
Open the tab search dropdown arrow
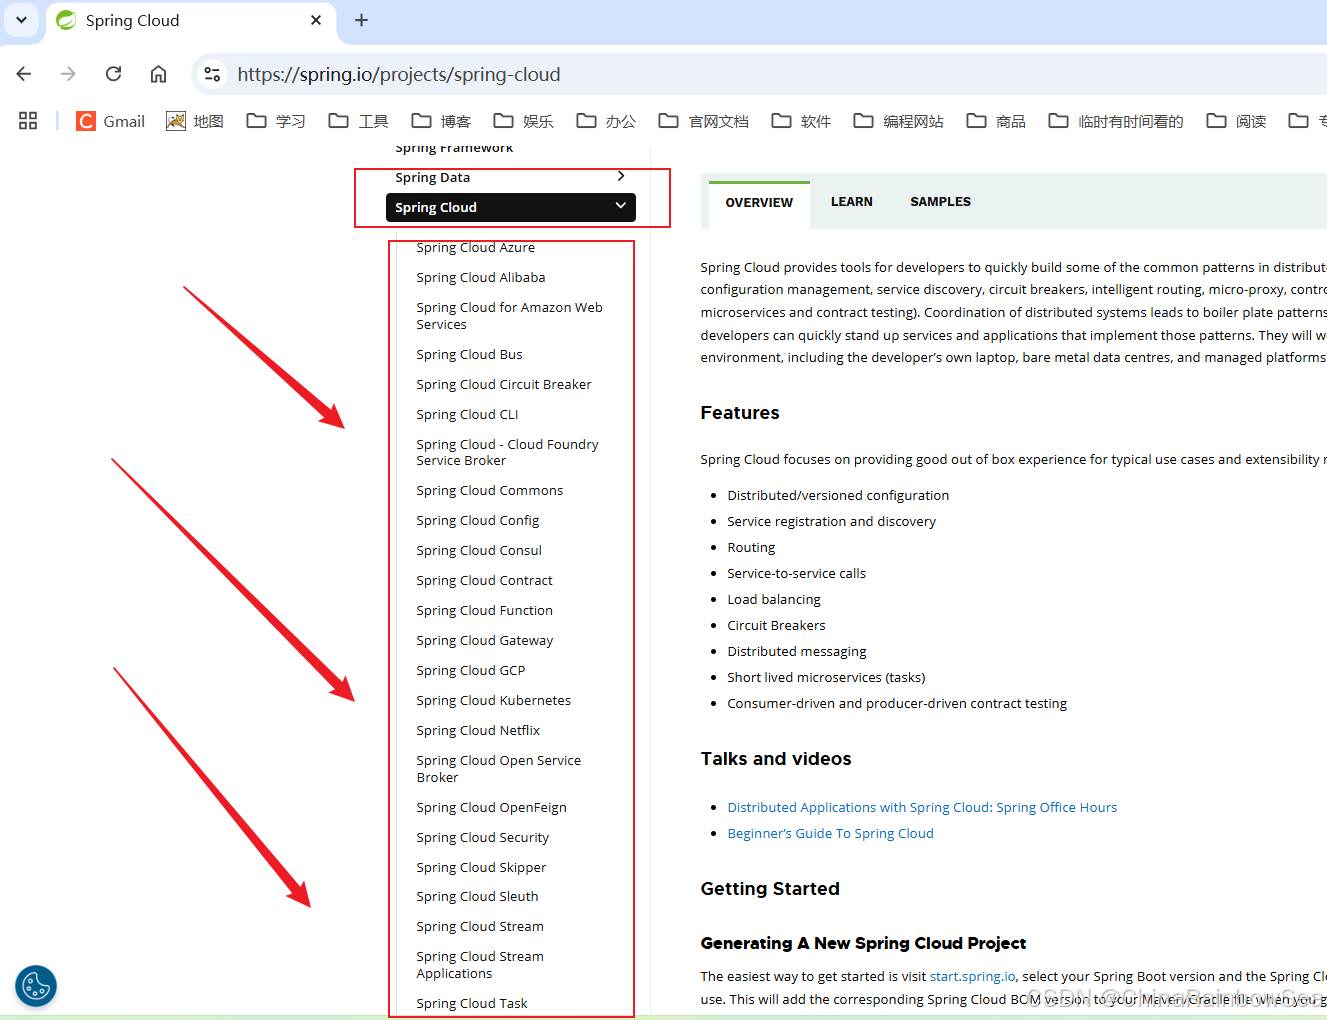tap(21, 20)
